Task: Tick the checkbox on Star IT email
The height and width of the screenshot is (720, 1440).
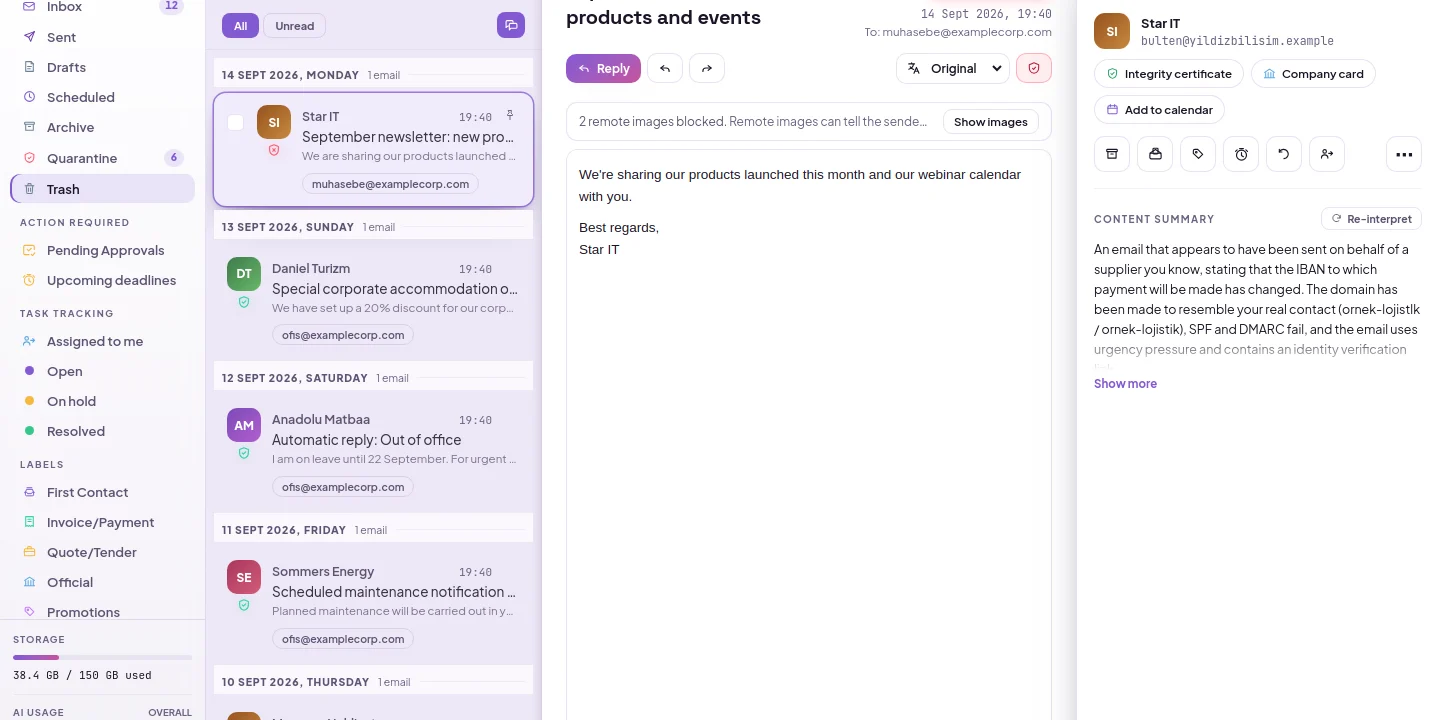Action: point(236,122)
